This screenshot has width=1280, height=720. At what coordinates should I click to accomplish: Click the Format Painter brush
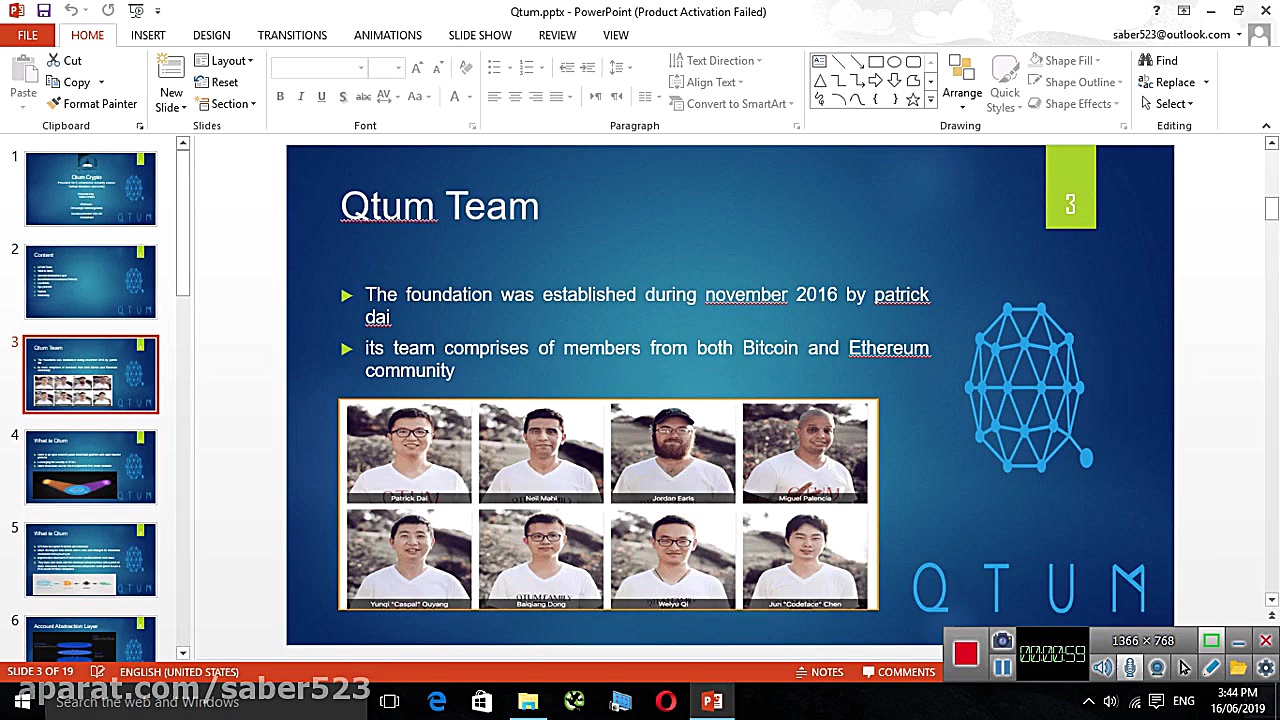[92, 104]
